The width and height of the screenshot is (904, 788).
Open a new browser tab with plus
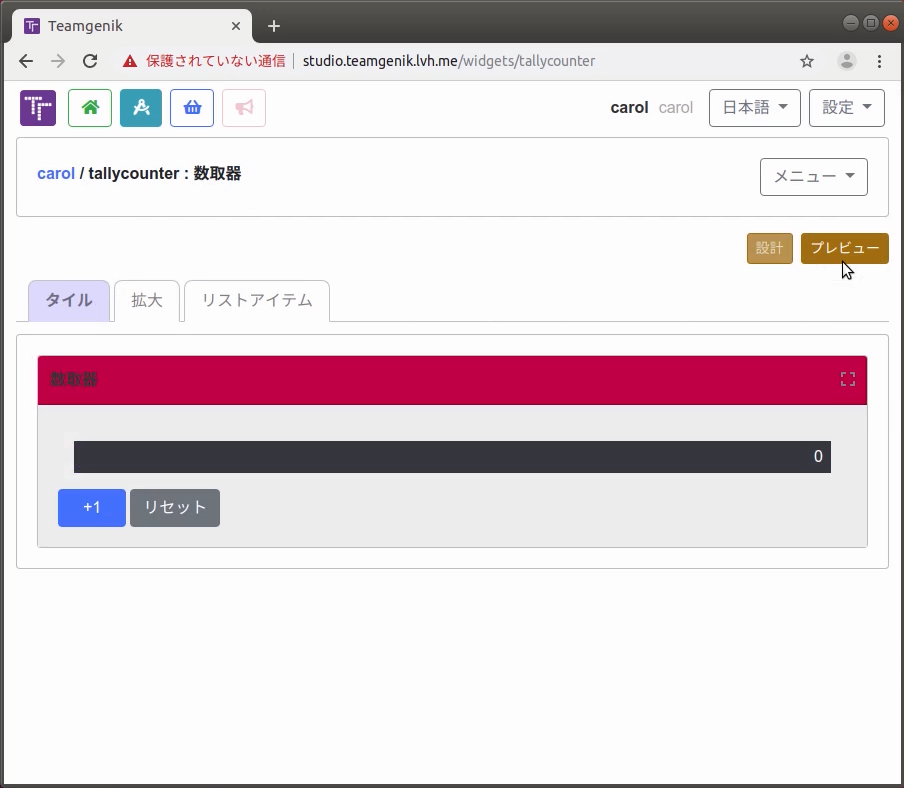click(274, 26)
